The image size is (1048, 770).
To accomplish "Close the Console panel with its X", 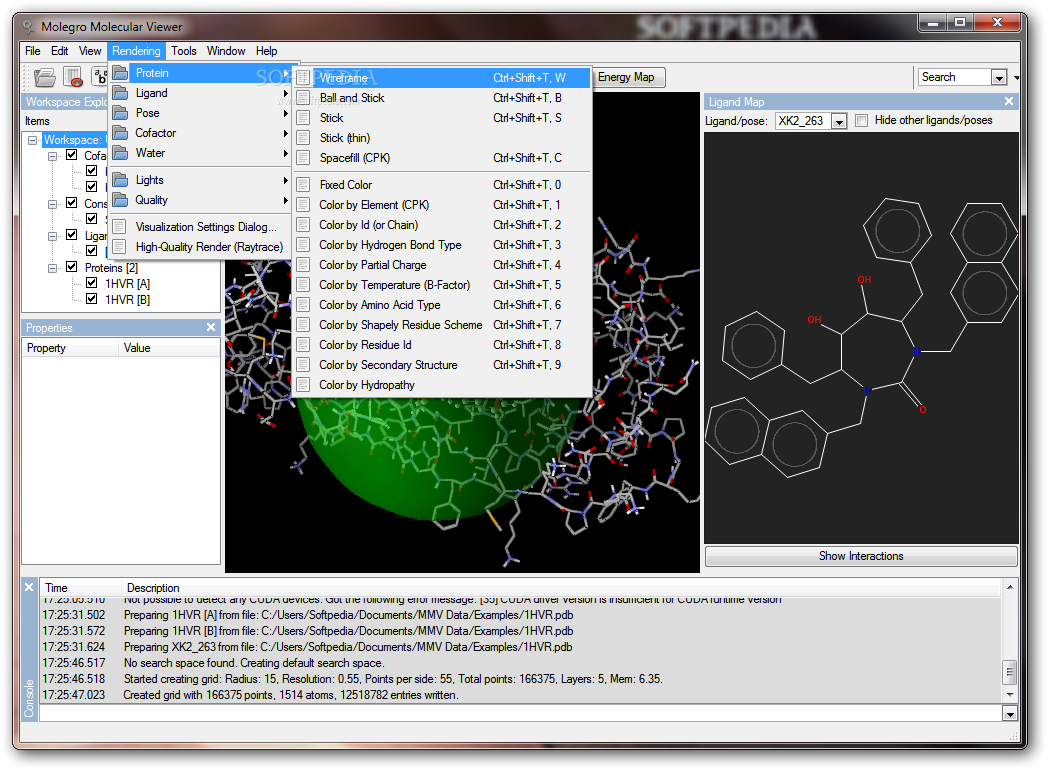I will click(x=29, y=588).
